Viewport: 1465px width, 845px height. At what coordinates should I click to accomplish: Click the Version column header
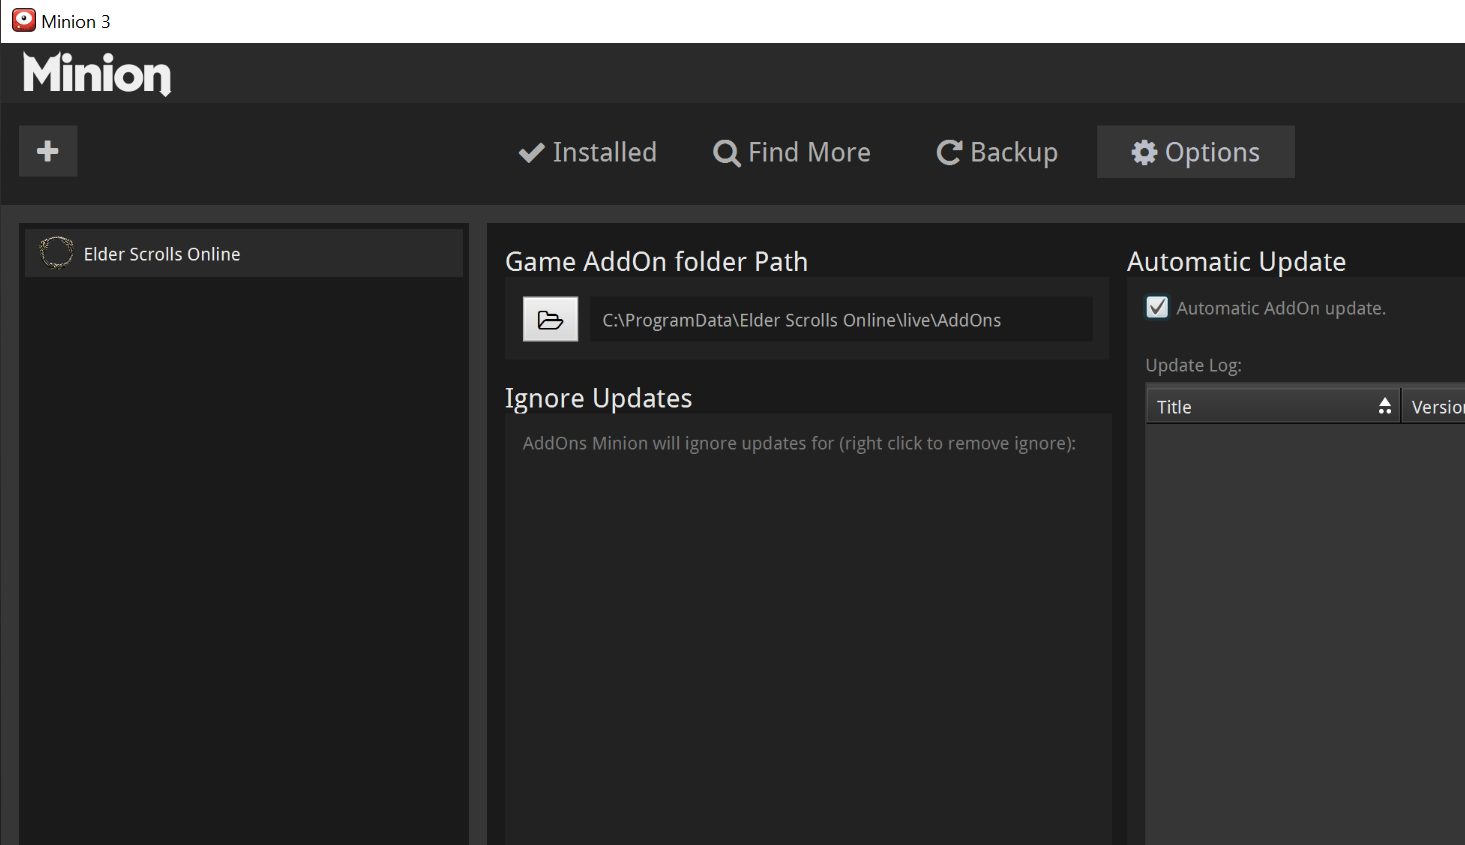pyautogui.click(x=1434, y=406)
